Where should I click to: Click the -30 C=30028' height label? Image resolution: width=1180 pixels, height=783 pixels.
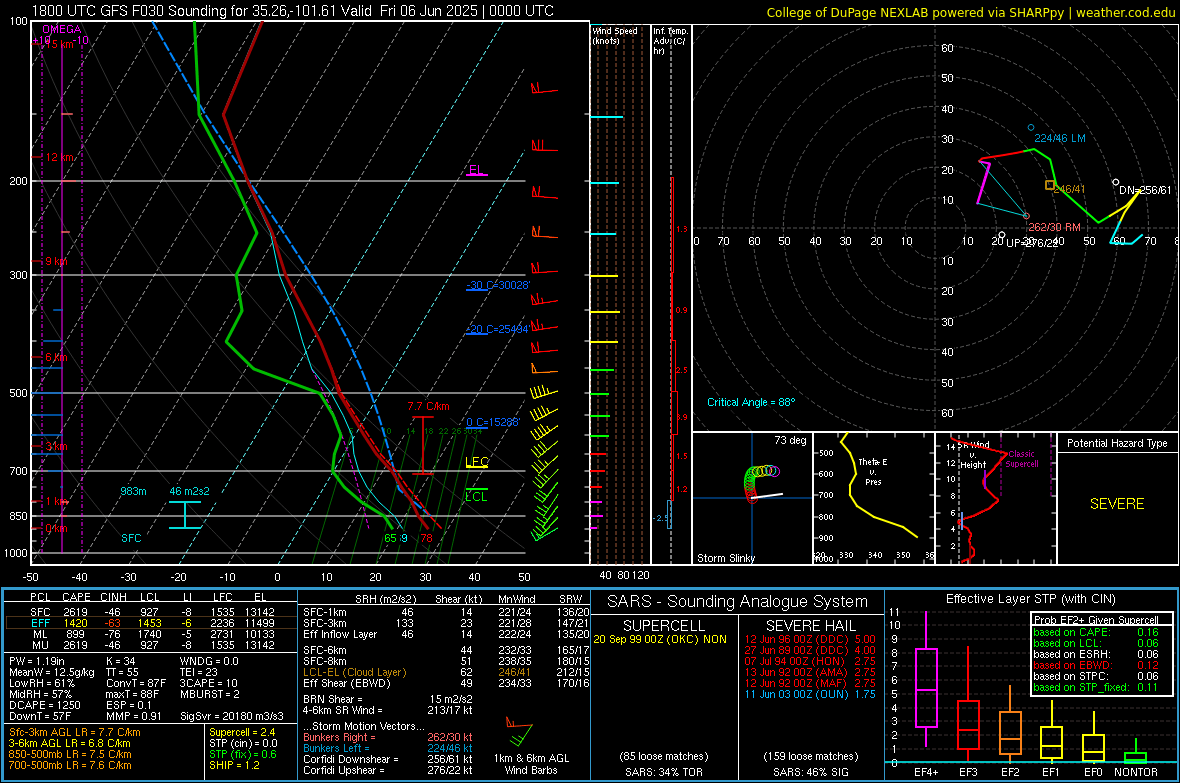click(x=498, y=285)
